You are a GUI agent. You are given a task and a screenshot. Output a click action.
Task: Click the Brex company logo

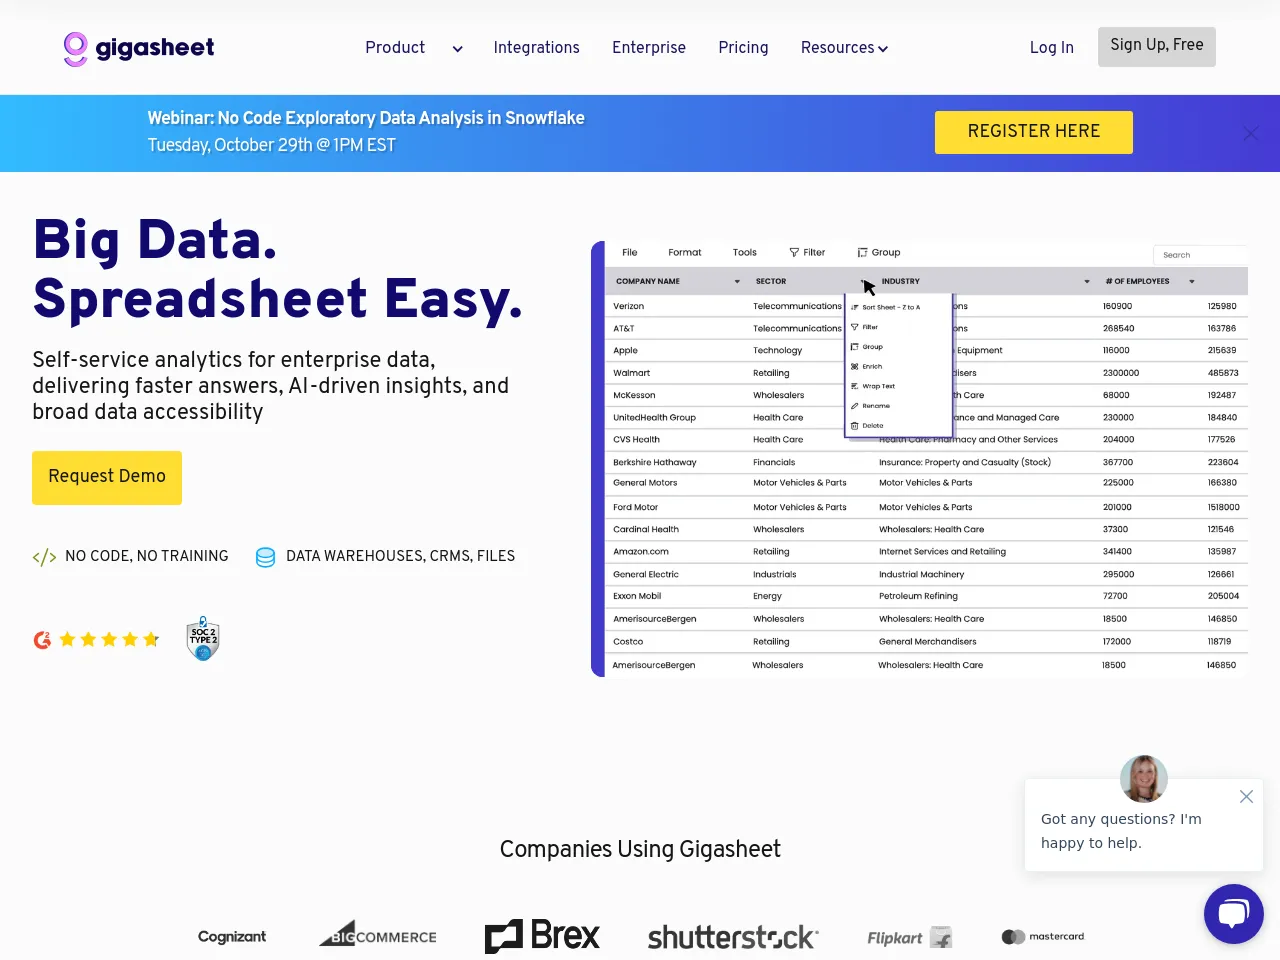tap(542, 936)
